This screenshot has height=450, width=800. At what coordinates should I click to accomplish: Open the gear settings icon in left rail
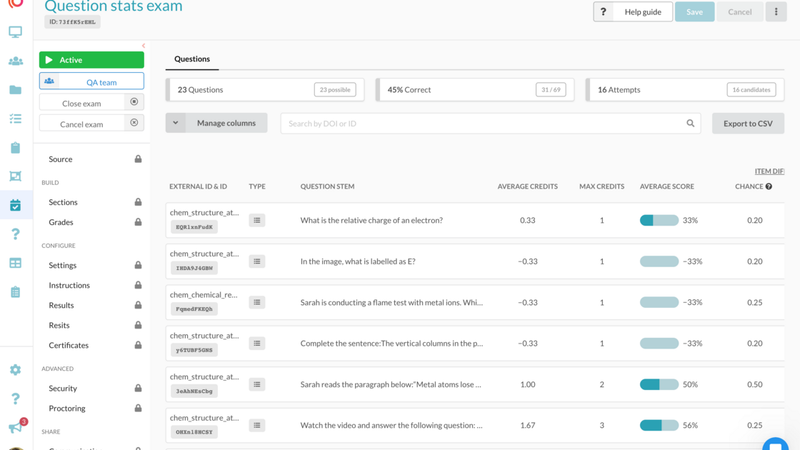[x=15, y=369]
